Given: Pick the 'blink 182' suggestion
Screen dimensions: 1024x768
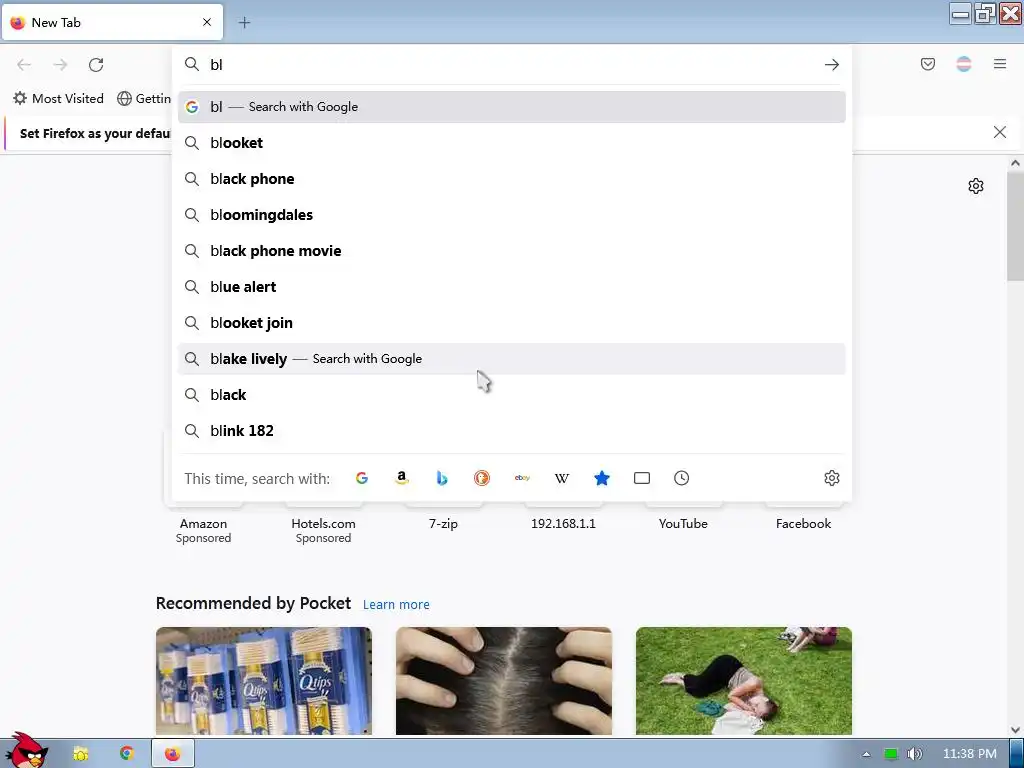Looking at the screenshot, I should (x=511, y=430).
